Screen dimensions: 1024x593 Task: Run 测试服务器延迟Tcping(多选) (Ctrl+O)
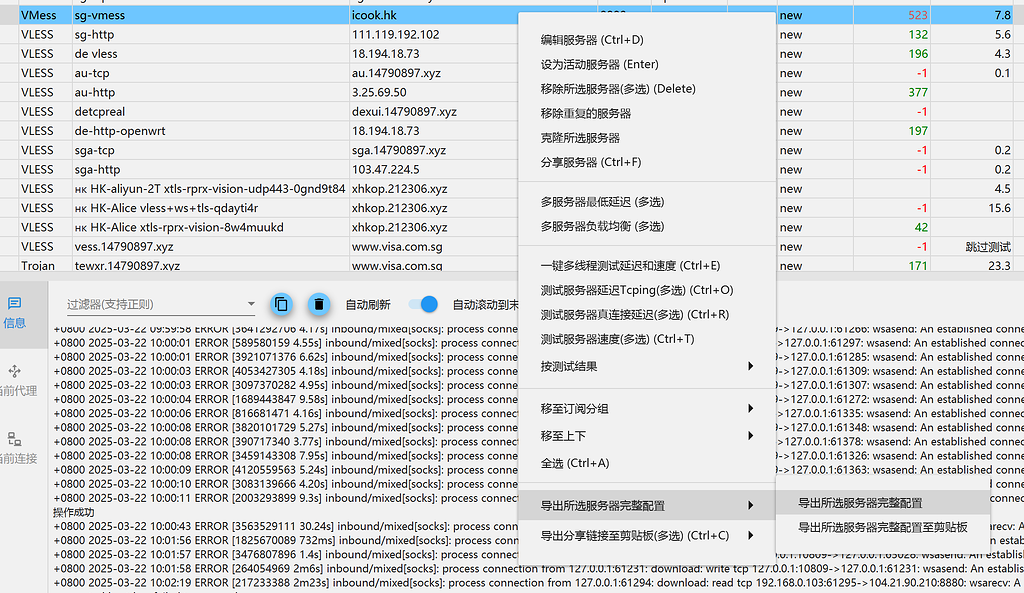647,290
